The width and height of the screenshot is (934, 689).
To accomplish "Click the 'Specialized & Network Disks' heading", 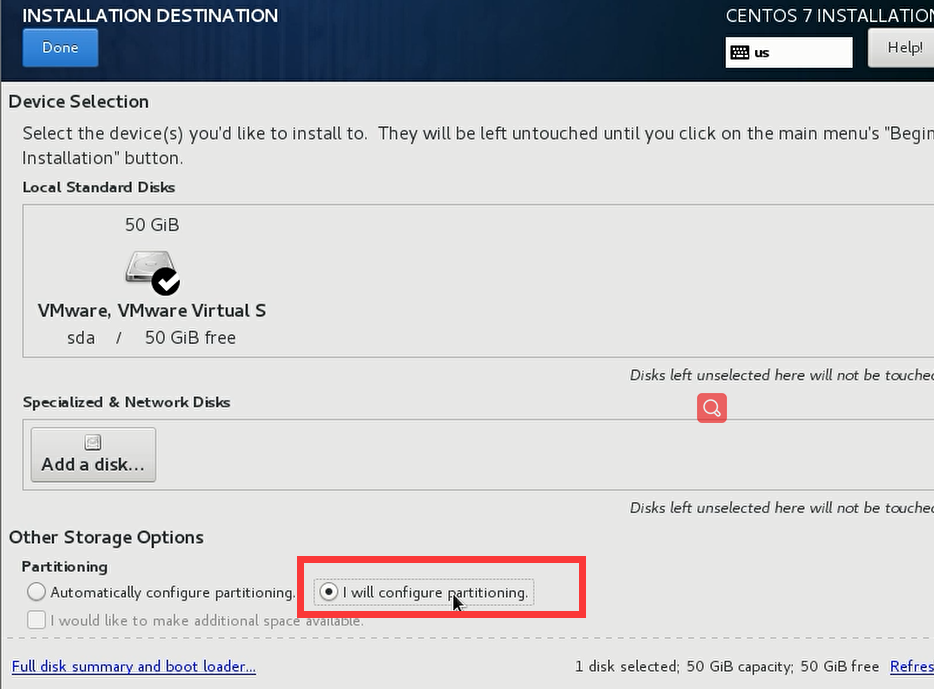I will pos(127,402).
